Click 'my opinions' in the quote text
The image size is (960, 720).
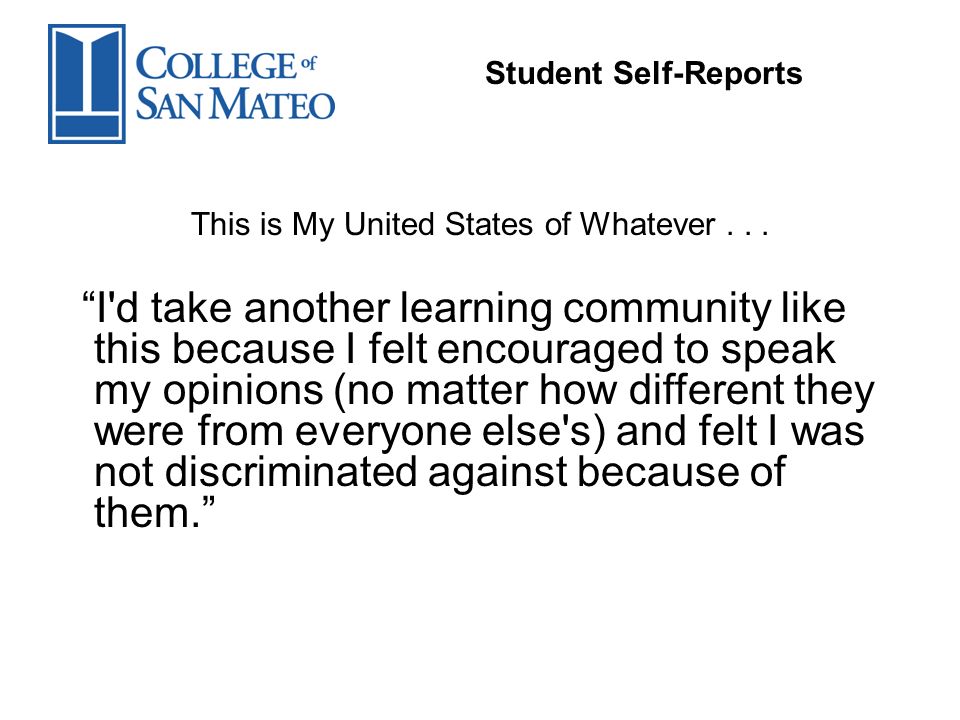click(208, 391)
